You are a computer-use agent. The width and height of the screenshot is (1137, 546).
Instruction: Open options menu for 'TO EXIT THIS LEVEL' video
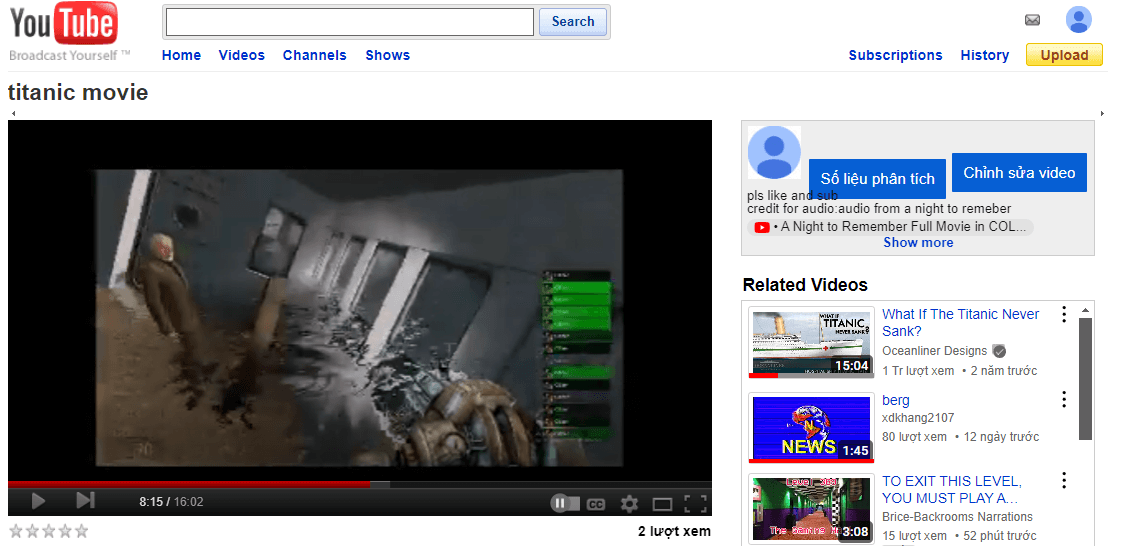1064,481
